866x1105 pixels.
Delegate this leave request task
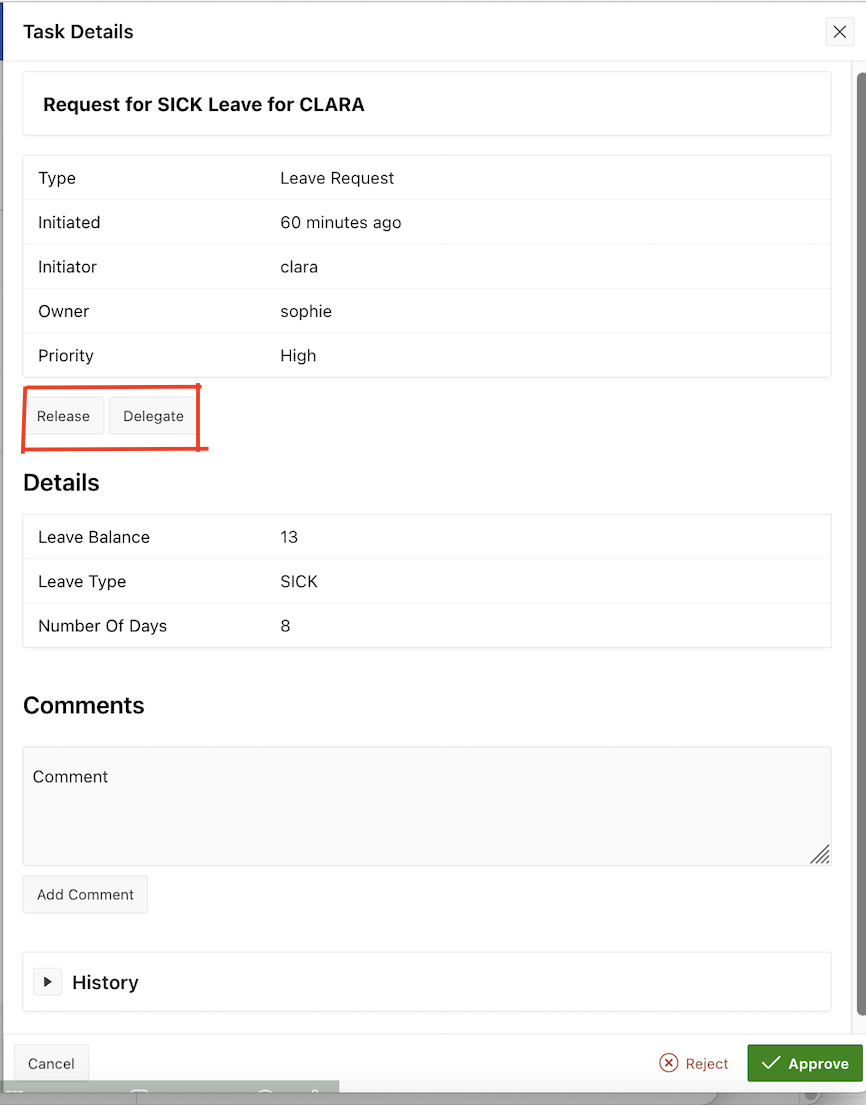153,416
